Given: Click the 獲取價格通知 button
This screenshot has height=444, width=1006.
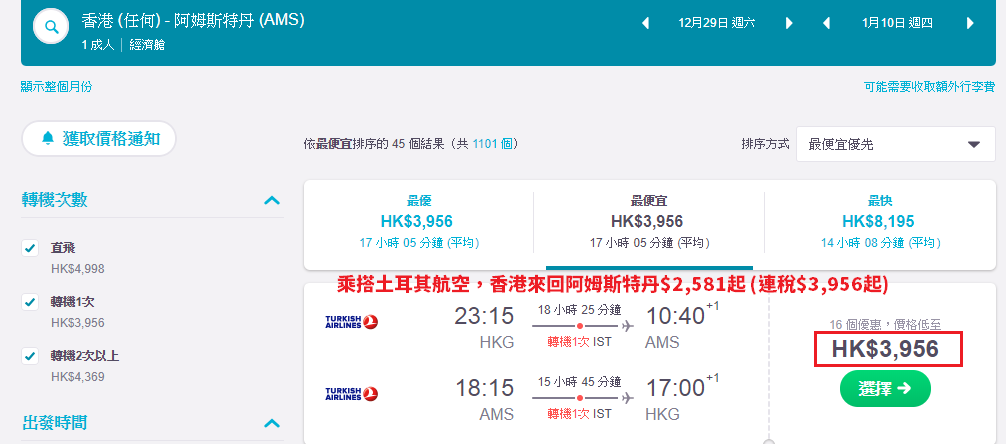Looking at the screenshot, I should [99, 139].
